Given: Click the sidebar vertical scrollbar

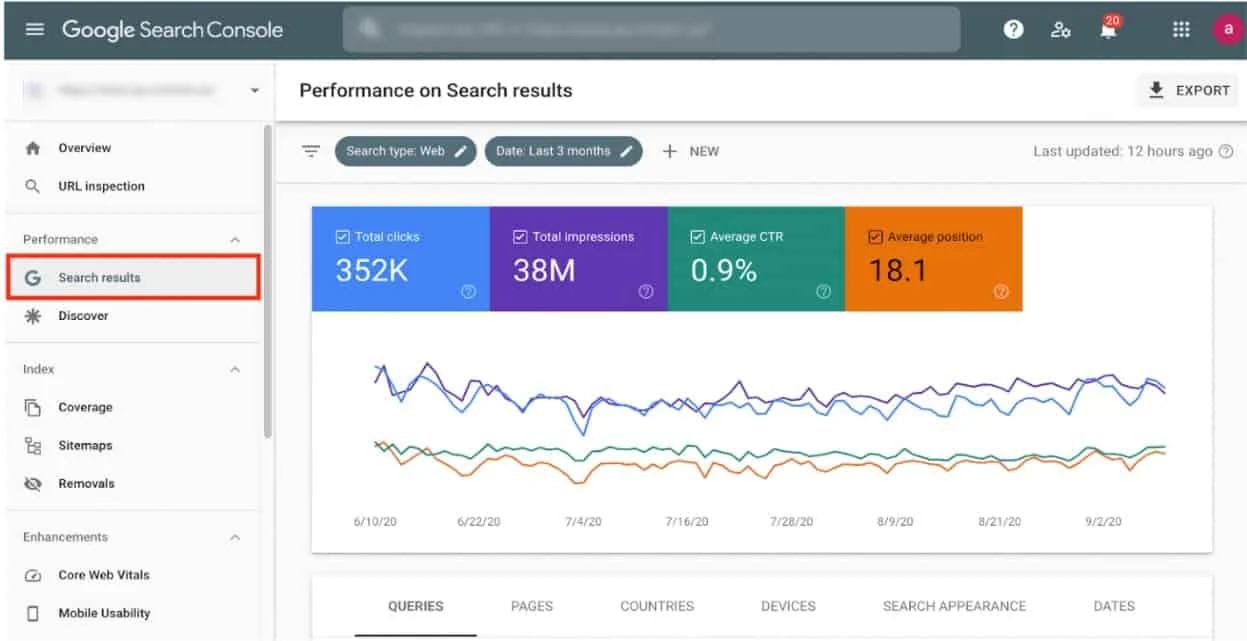Looking at the screenshot, I should click(267, 282).
